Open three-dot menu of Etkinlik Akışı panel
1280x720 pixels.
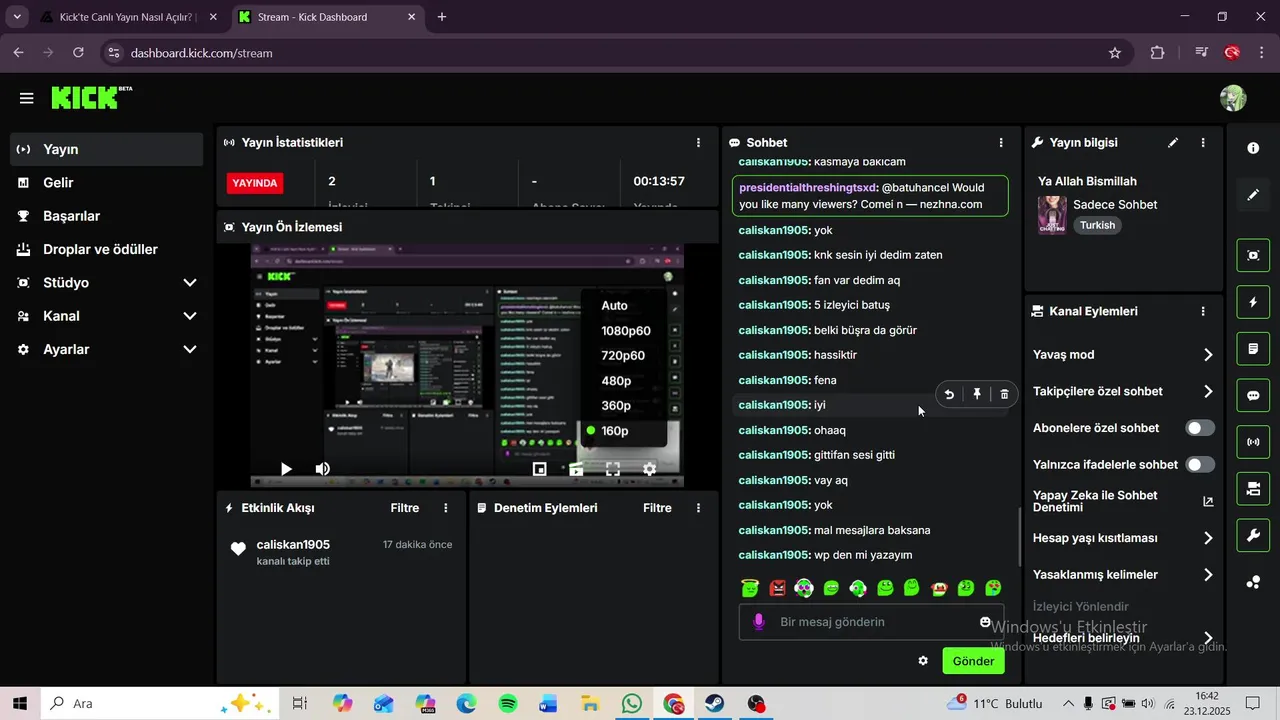click(x=446, y=508)
